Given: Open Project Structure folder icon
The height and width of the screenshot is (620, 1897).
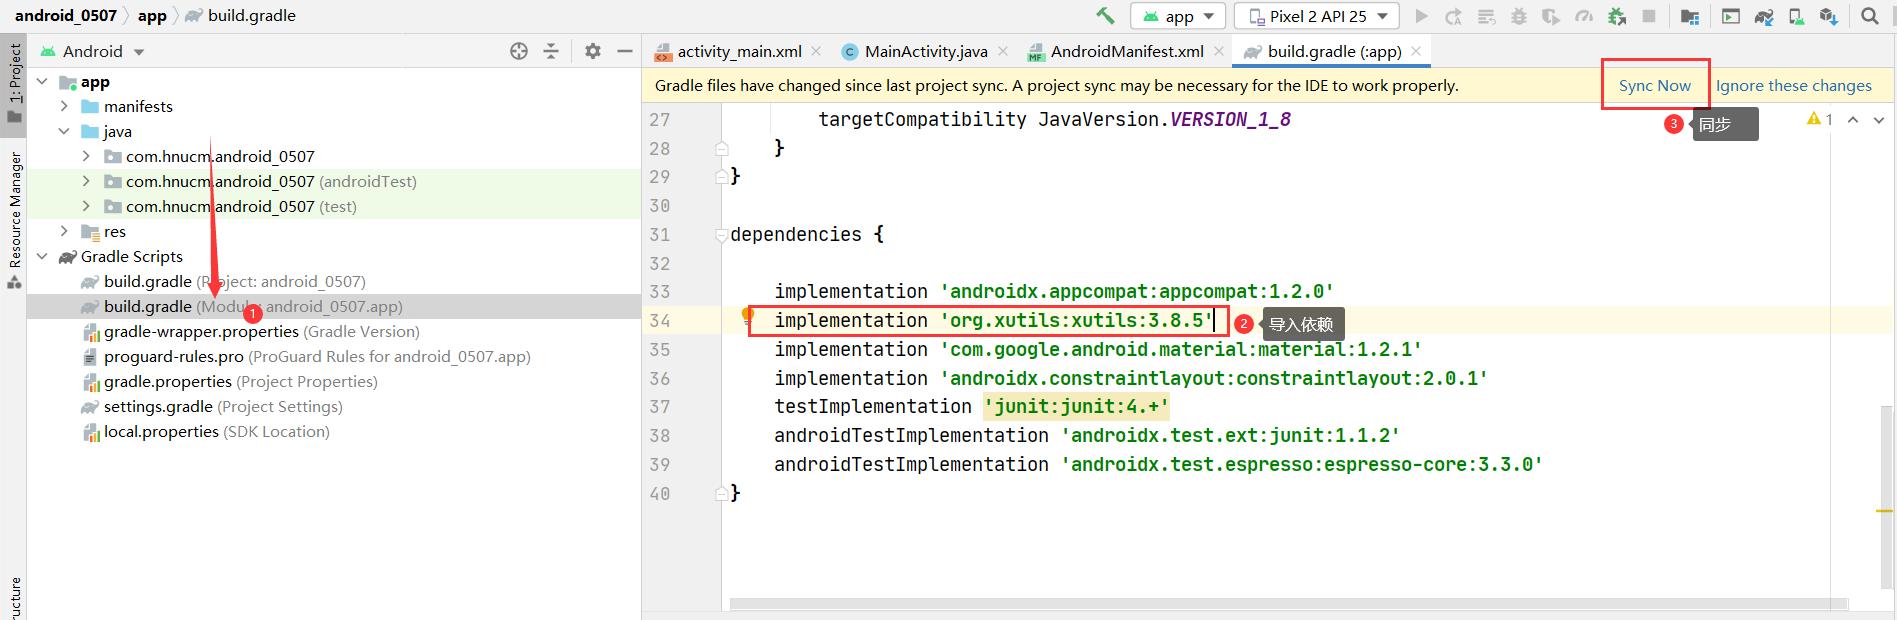Looking at the screenshot, I should [x=1690, y=16].
